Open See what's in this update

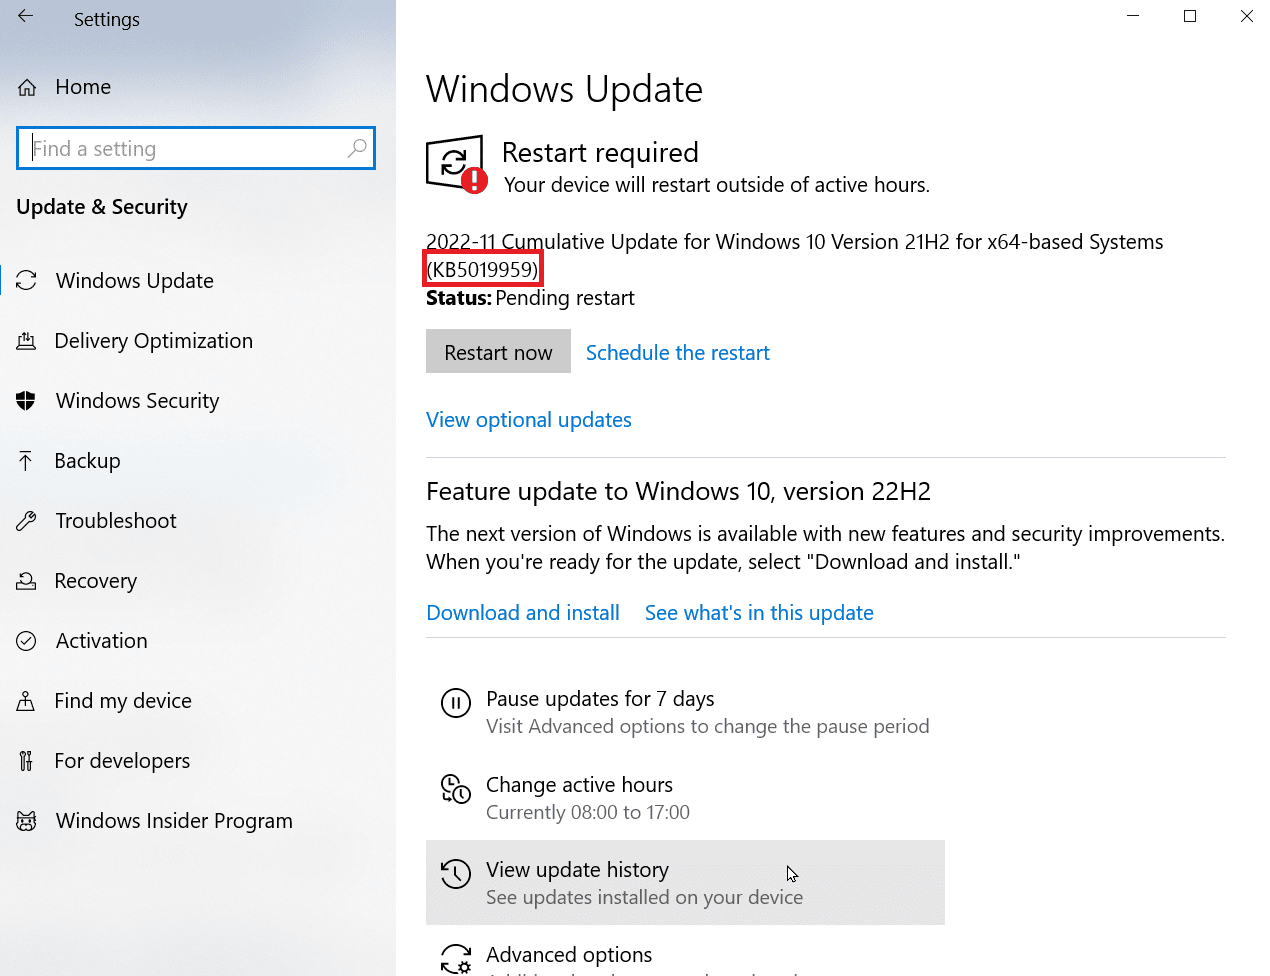pos(759,612)
